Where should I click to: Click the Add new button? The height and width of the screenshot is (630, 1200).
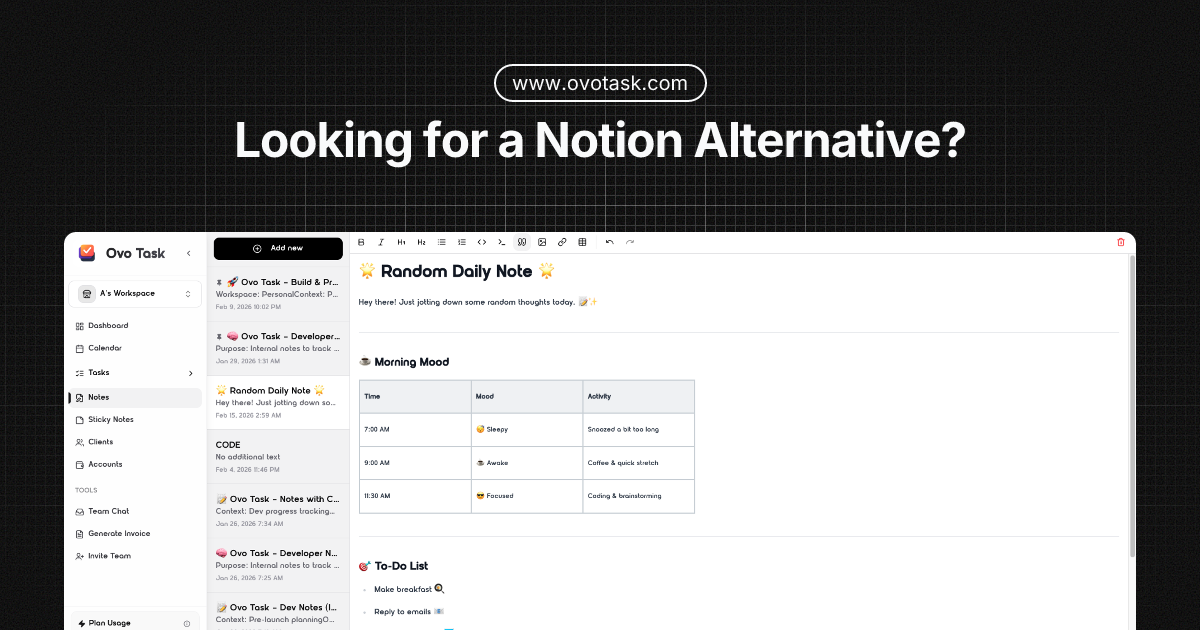pyautogui.click(x=278, y=247)
